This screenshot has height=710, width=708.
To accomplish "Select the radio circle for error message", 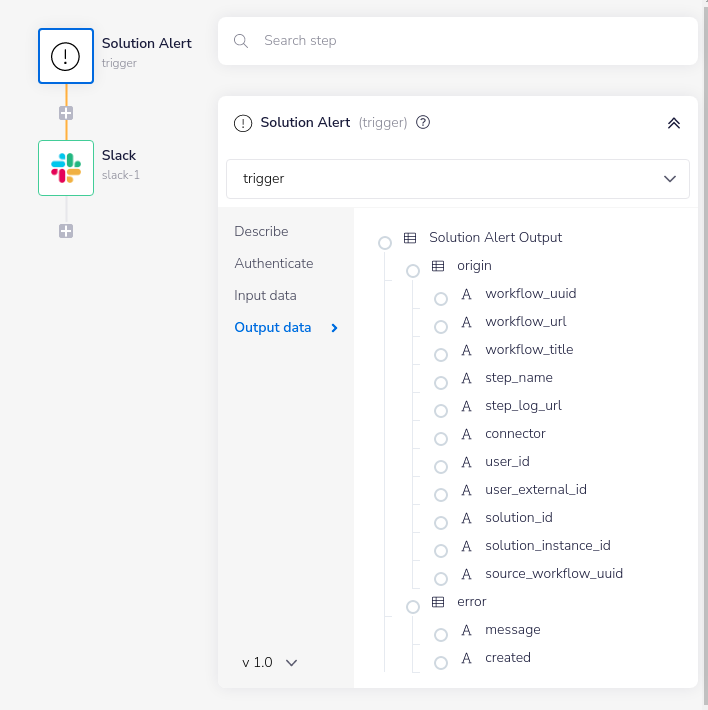I will coord(441,635).
